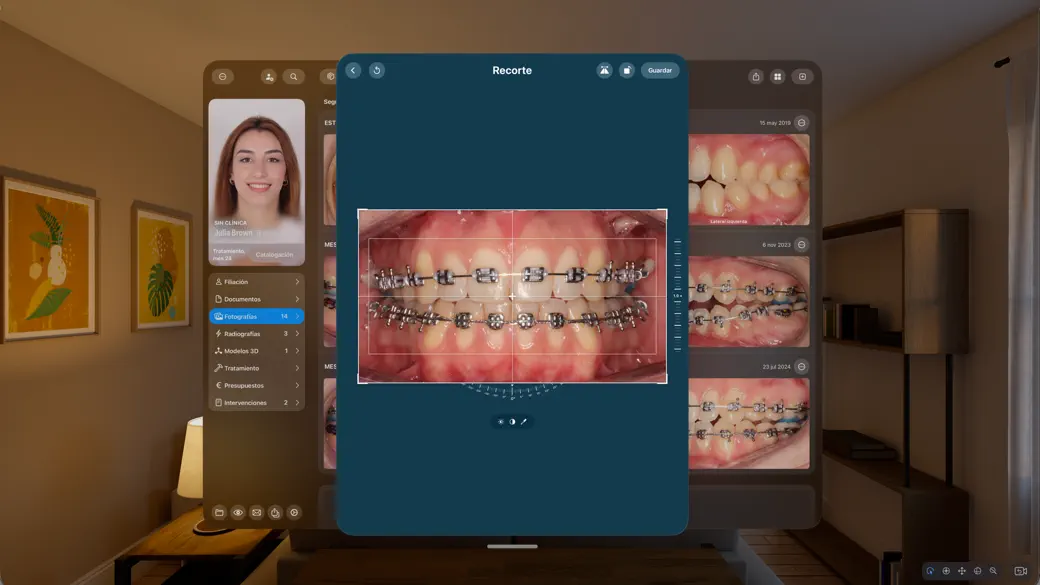The height and width of the screenshot is (585, 1040).
Task: Select the brightness adjustment icon below the photo
Action: (x=501, y=421)
